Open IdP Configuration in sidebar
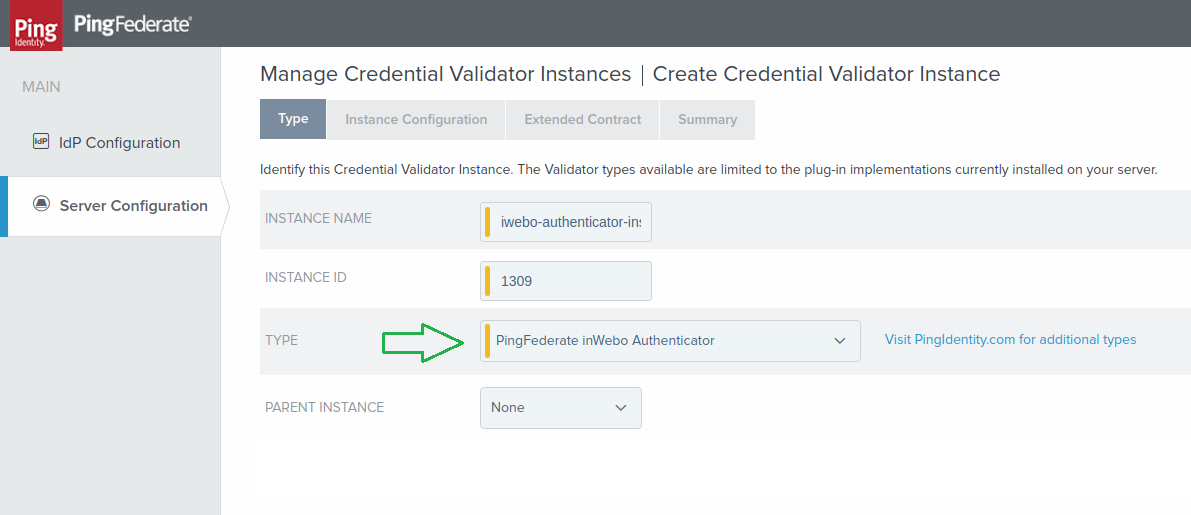The width and height of the screenshot is (1191, 515). click(119, 143)
